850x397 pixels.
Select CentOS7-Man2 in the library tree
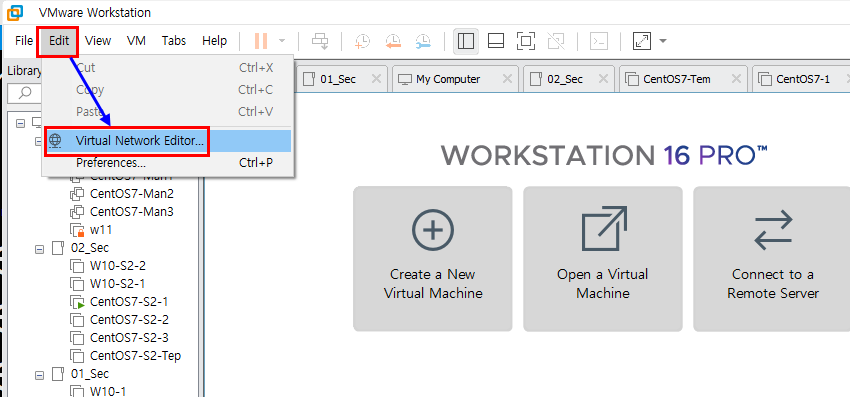tap(131, 194)
